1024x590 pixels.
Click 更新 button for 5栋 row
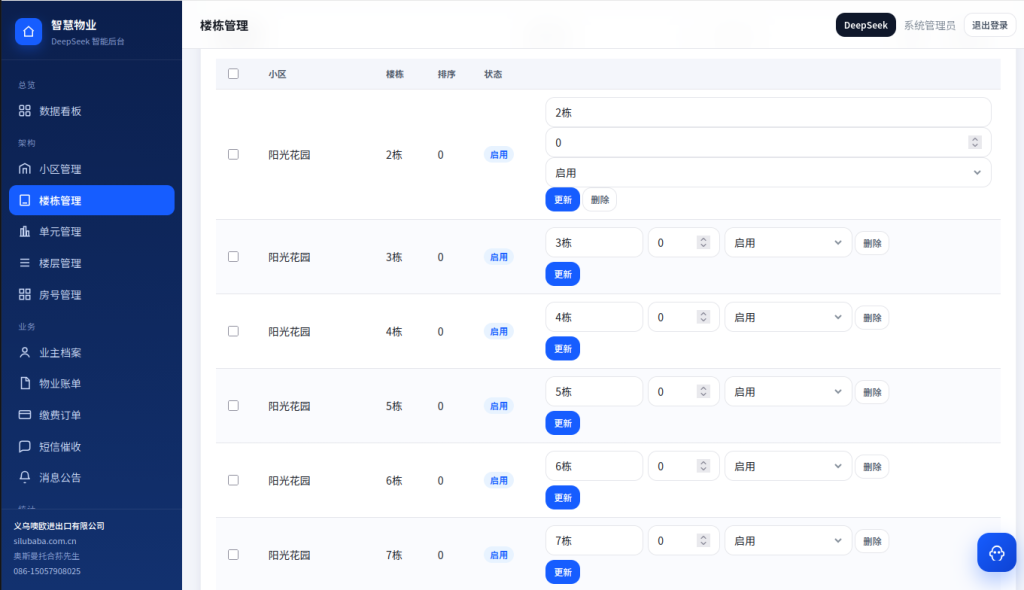point(562,423)
